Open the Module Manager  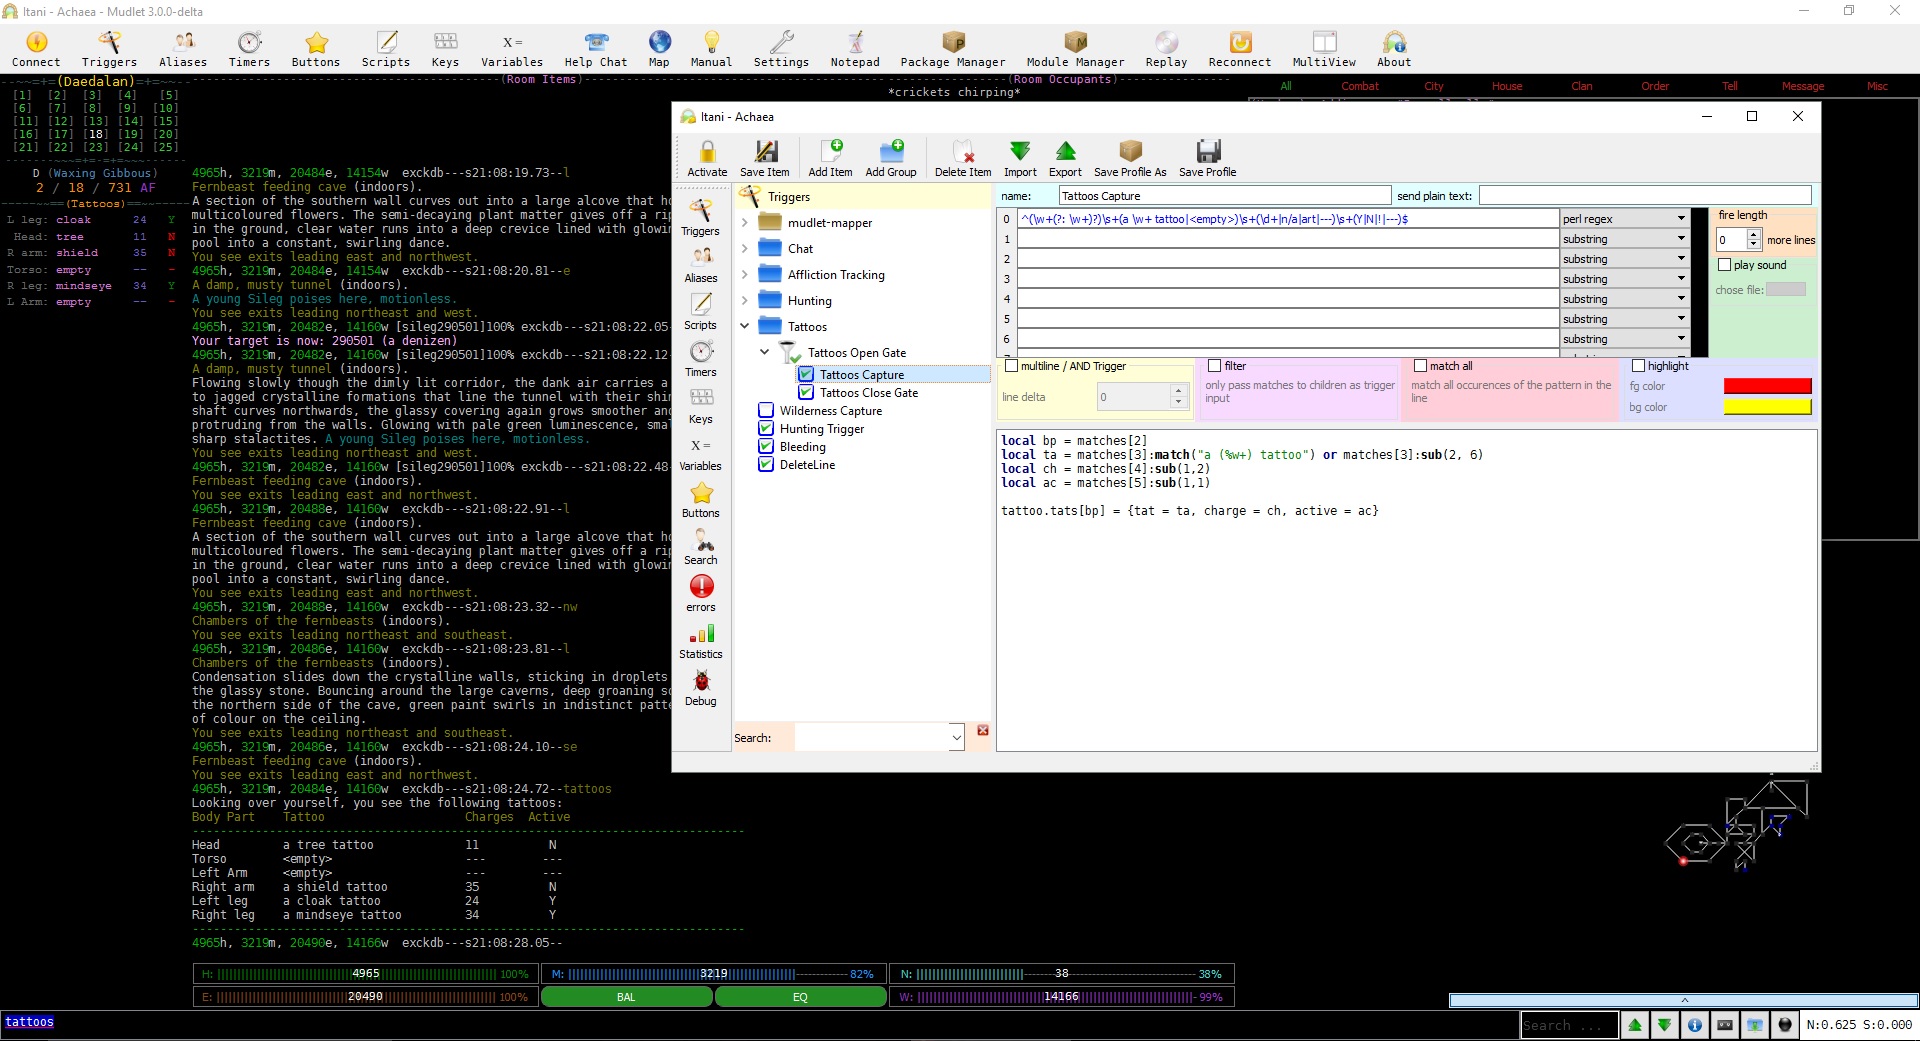(1075, 48)
